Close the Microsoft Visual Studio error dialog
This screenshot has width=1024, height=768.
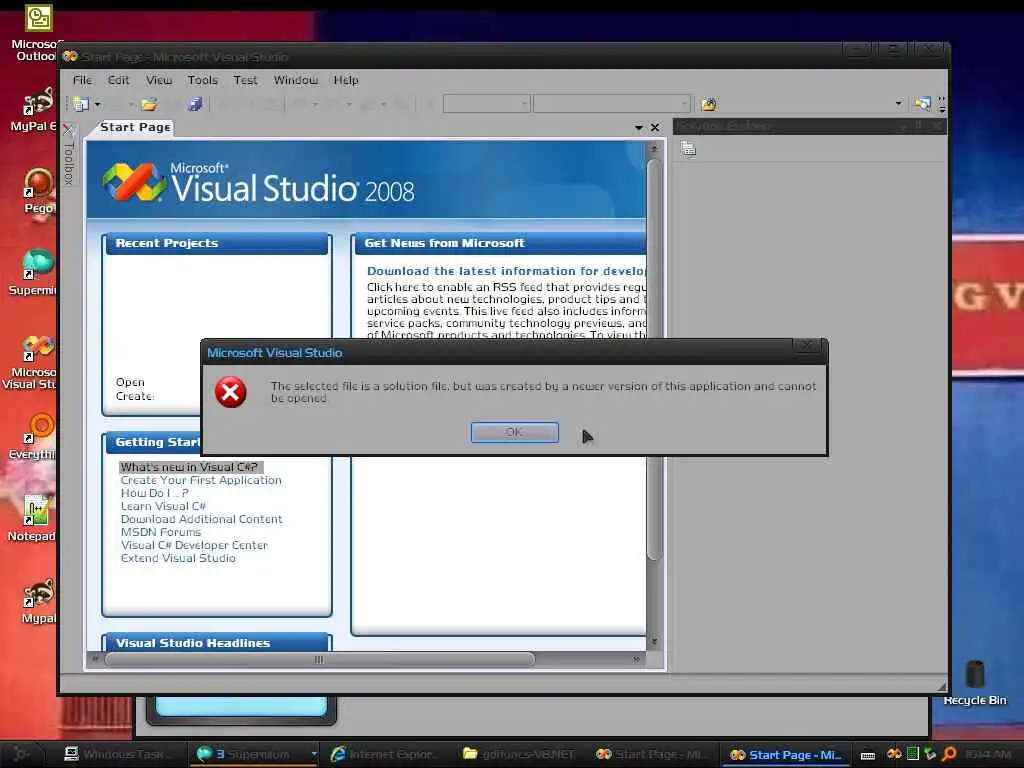807,345
